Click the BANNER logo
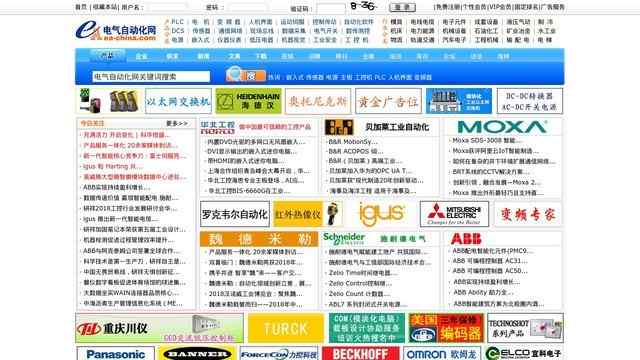This screenshot has width=640, height=360. (x=197, y=354)
